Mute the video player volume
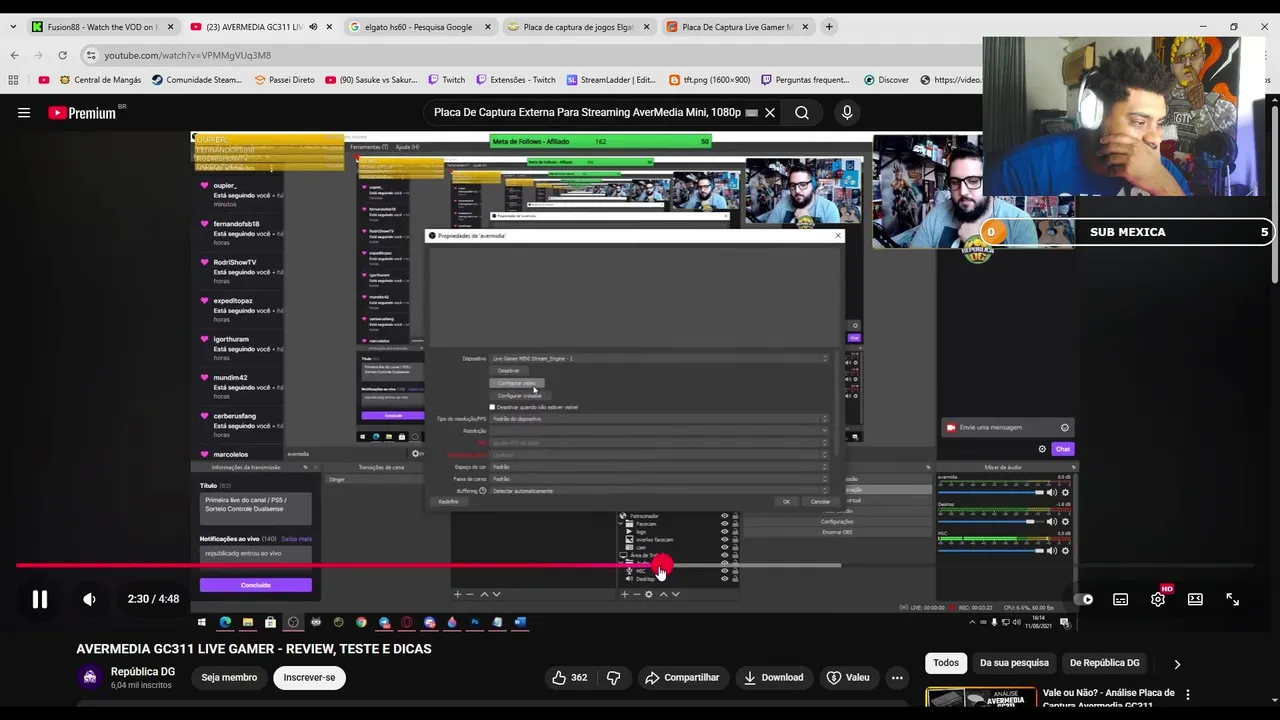The width and height of the screenshot is (1280, 720). (x=89, y=599)
